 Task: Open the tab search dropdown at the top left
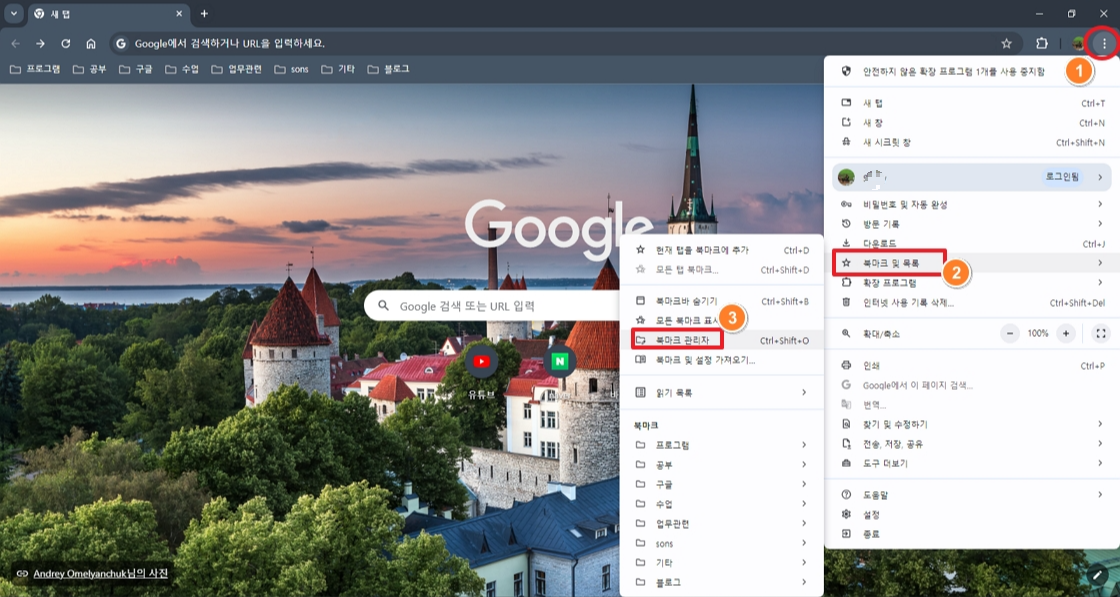tap(14, 14)
